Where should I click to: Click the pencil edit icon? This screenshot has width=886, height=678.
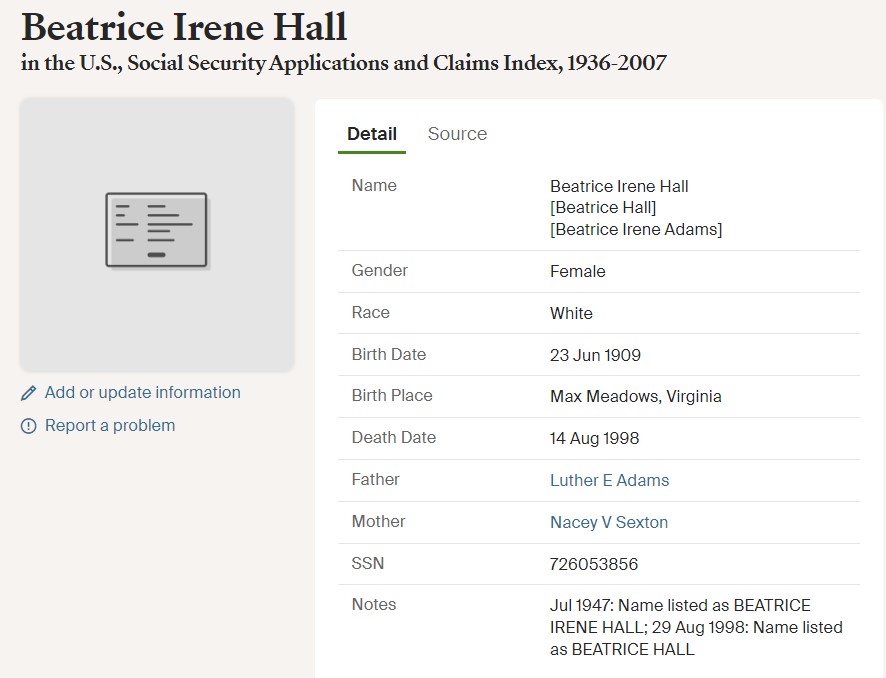(28, 393)
